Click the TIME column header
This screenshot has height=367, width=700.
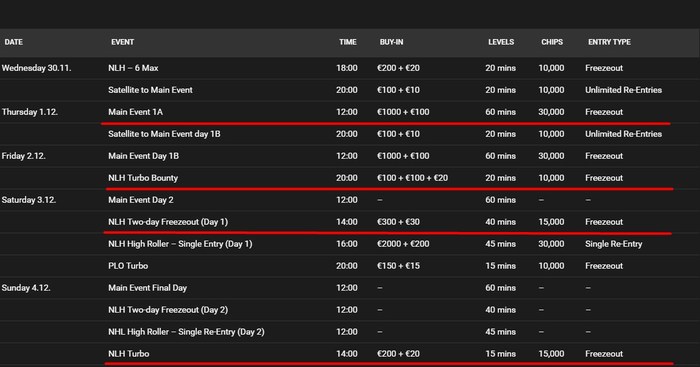pyautogui.click(x=347, y=42)
